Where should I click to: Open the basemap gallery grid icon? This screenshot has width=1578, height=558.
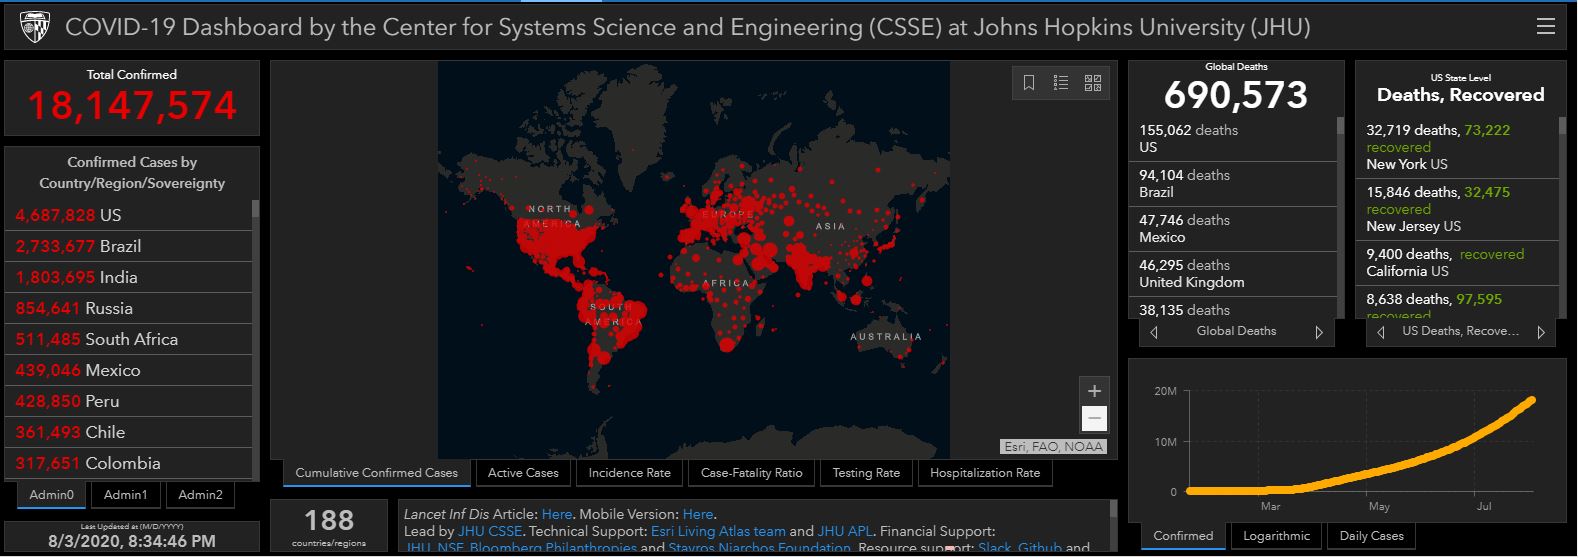tap(1093, 83)
